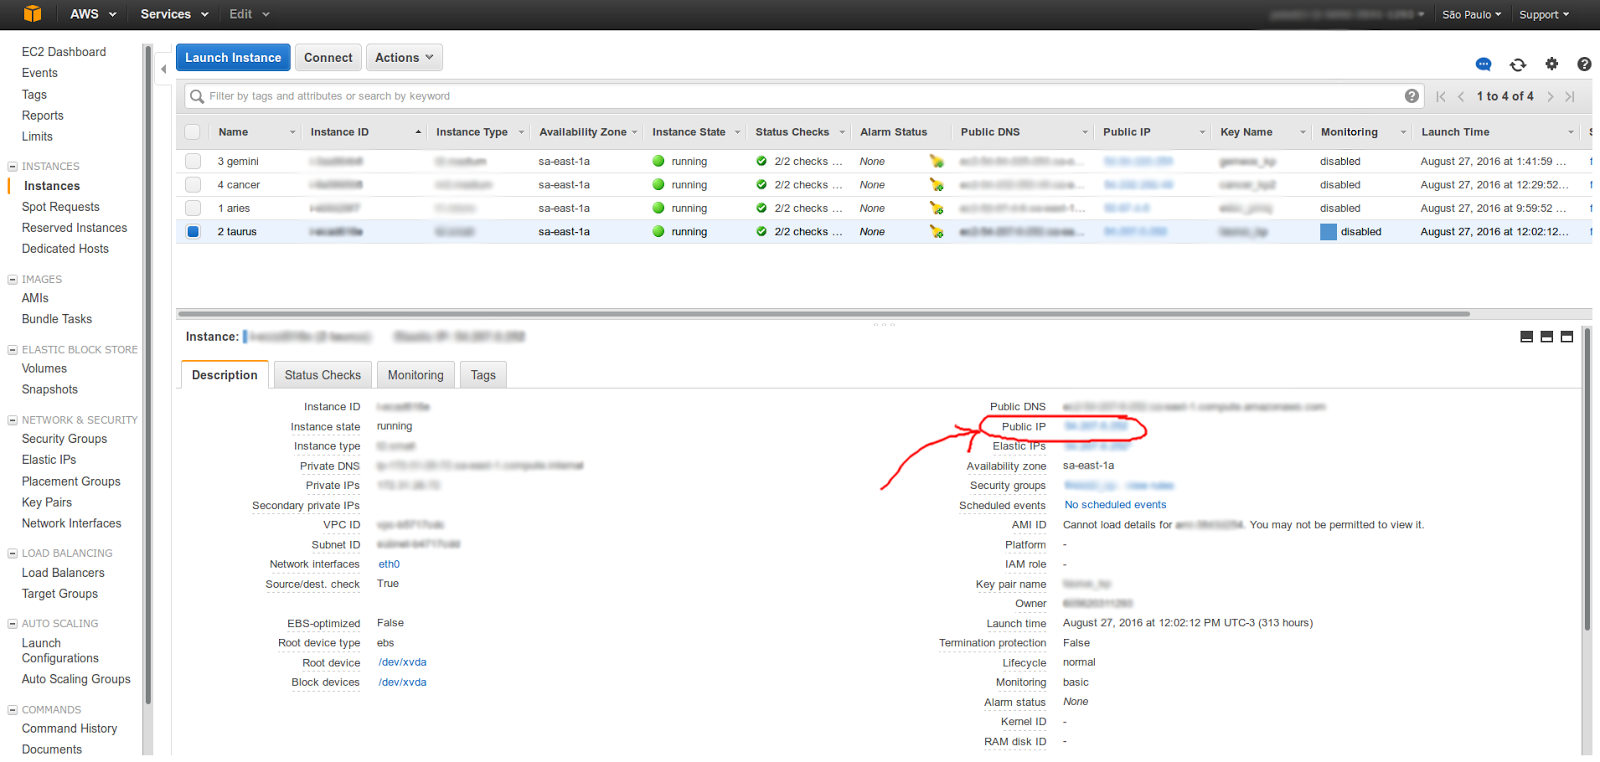Click the Launch Instance button
Viewport: 1600px width, 762px height.
pyautogui.click(x=233, y=58)
